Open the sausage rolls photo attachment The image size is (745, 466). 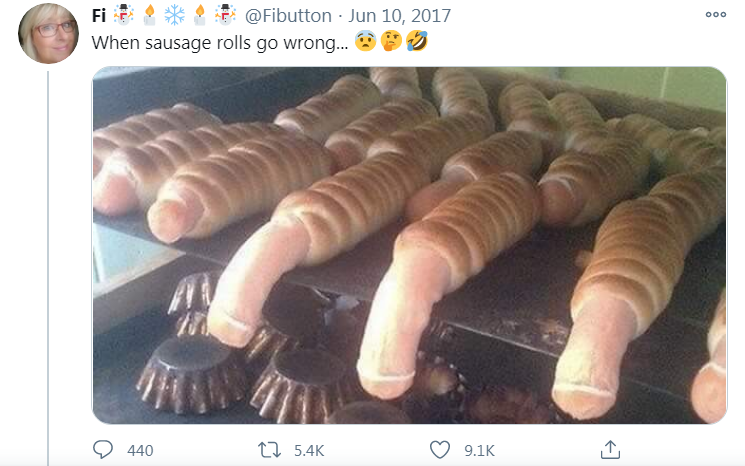409,245
